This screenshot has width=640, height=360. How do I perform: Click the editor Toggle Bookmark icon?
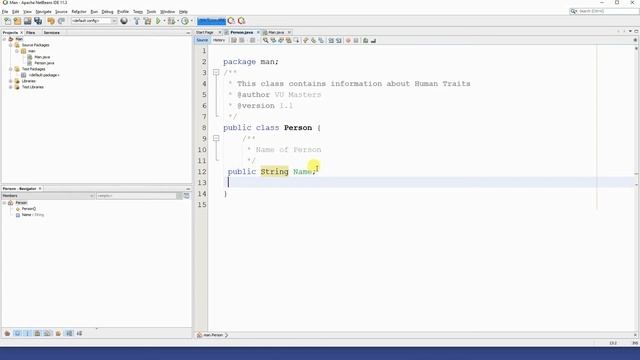(321, 40)
